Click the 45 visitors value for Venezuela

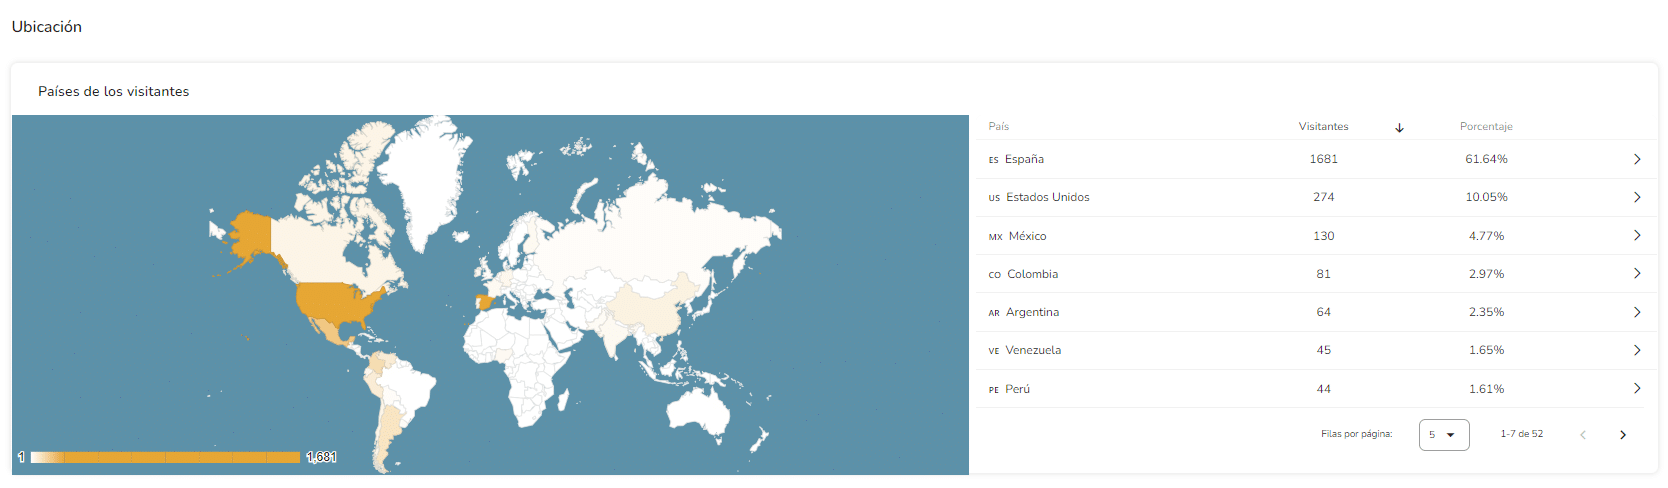1323,350
